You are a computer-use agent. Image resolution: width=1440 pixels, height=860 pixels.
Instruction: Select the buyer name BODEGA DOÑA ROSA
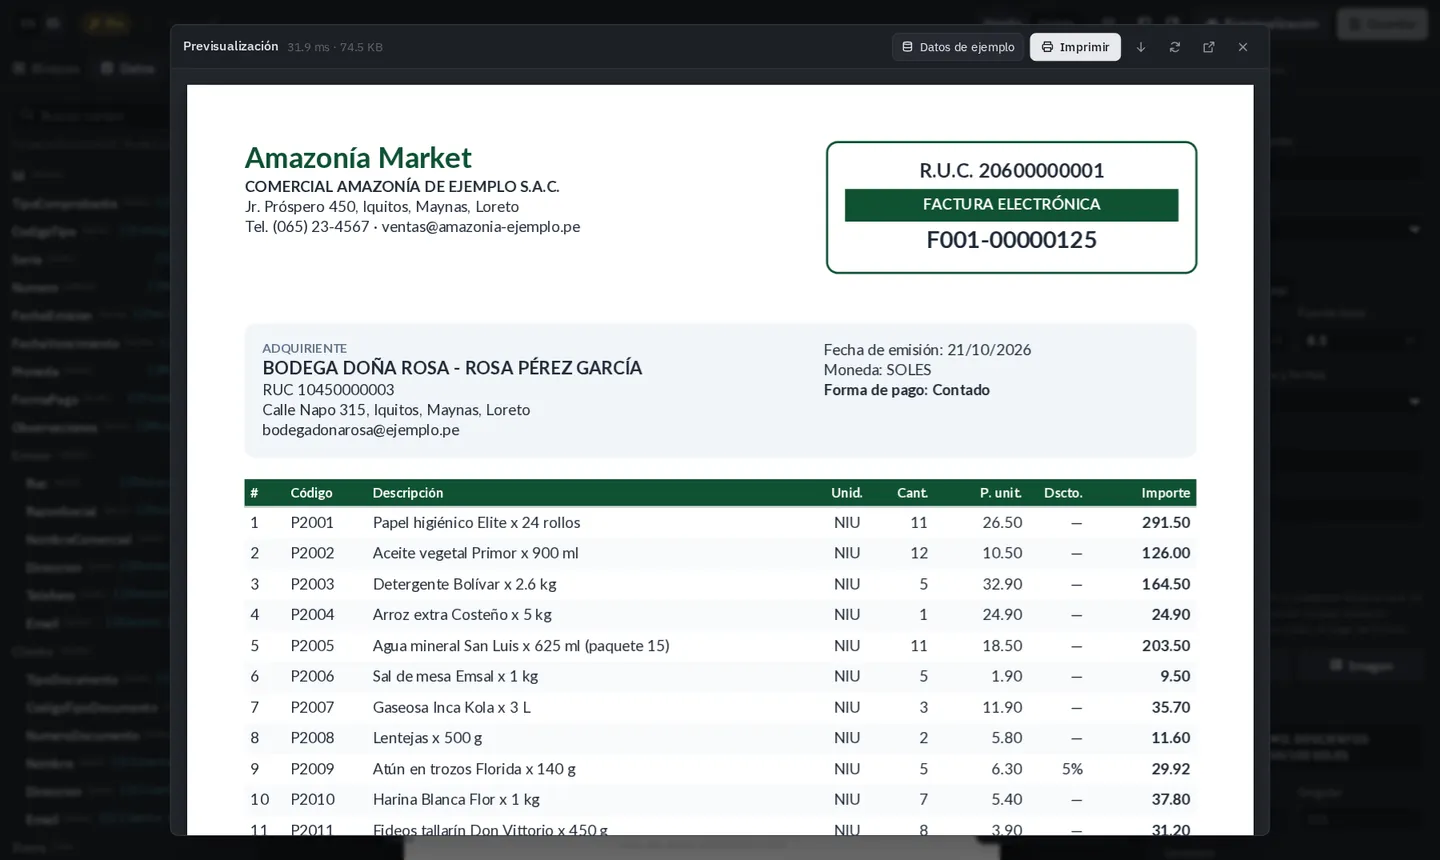tap(452, 368)
